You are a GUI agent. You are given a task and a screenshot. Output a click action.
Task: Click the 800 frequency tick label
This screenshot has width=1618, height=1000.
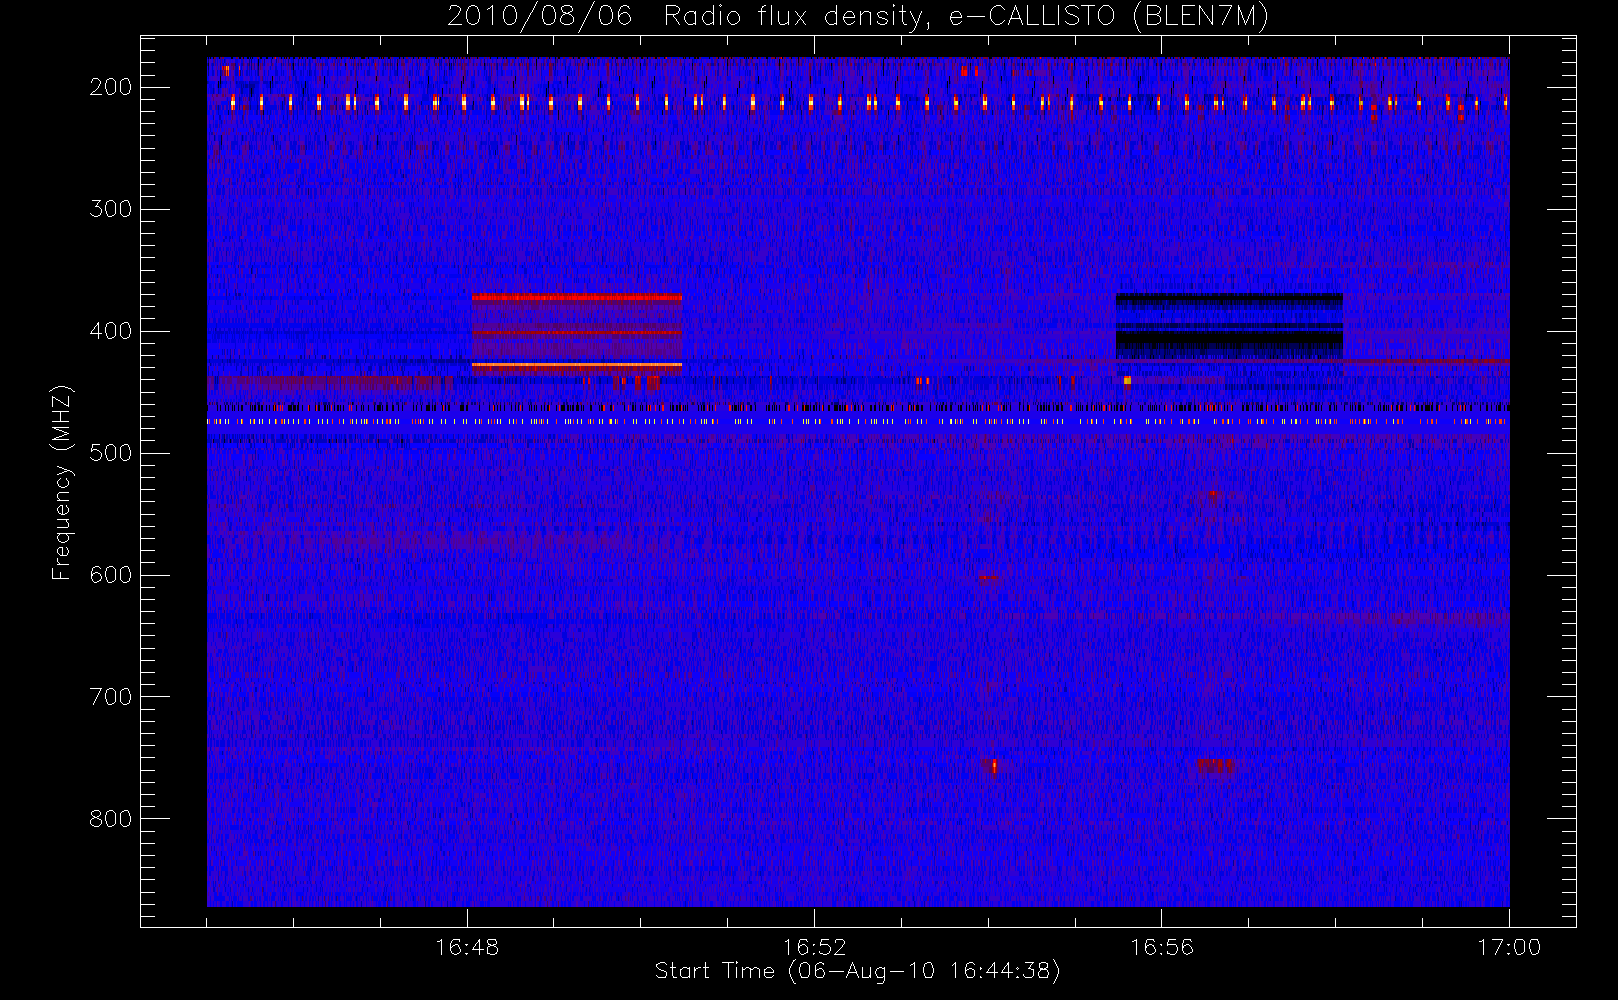tap(111, 819)
